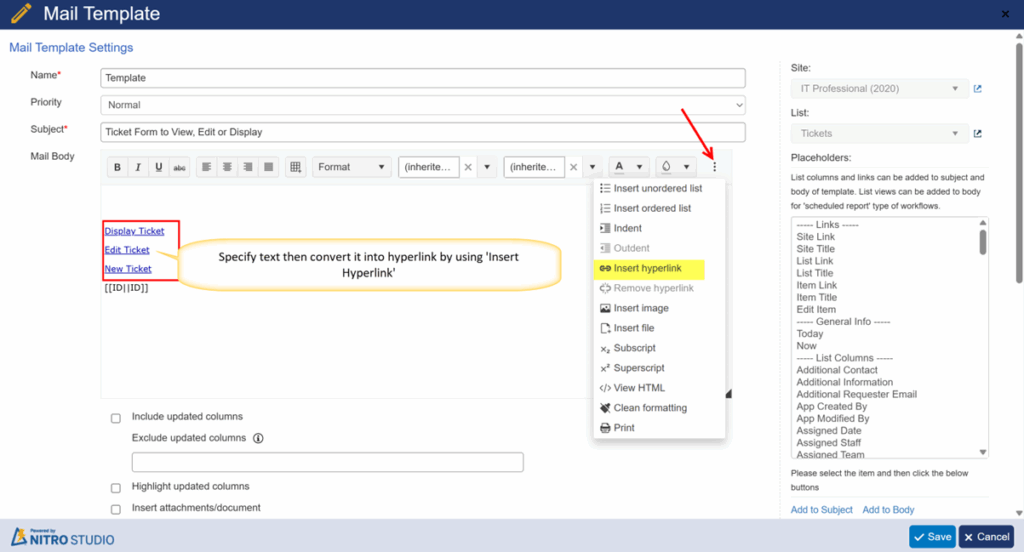1024x552 pixels.
Task: Select App Created By placeholder
Action: (x=831, y=406)
